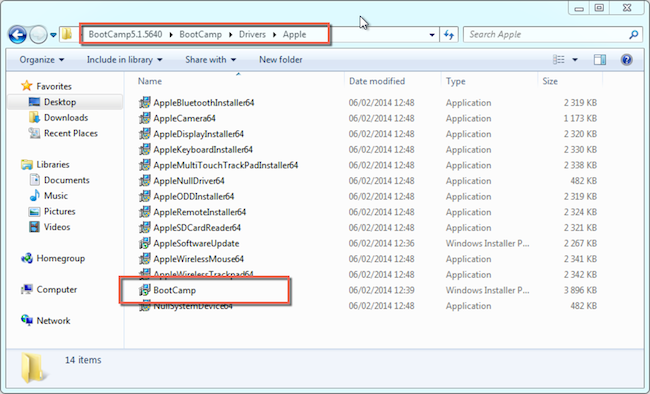Click the AppleCamera64 file icon
This screenshot has width=650, height=394.
[x=144, y=118]
